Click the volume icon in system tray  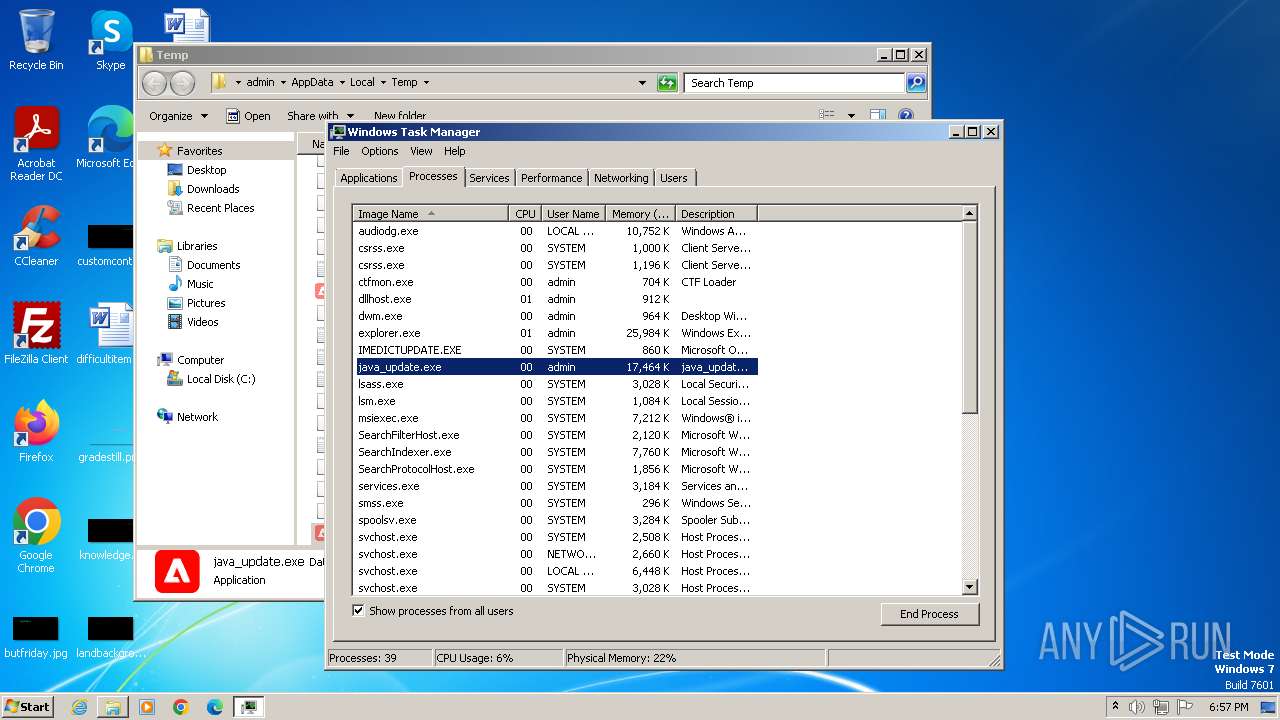click(1137, 707)
